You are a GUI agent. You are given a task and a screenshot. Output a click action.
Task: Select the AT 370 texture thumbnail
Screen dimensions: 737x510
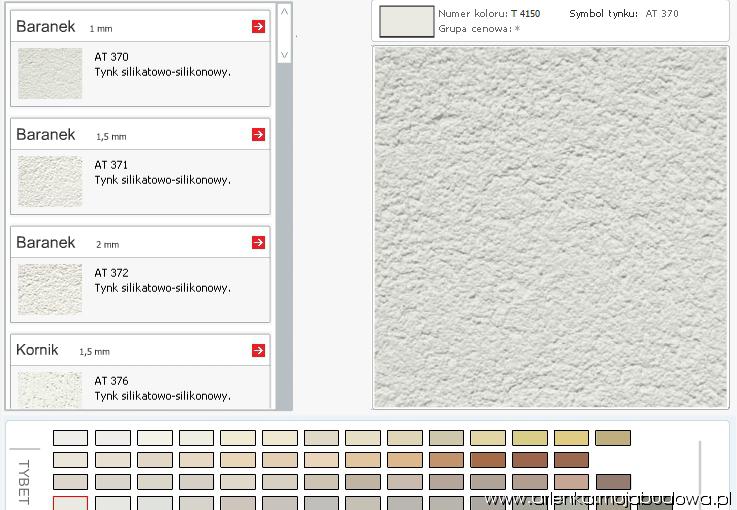[50, 73]
